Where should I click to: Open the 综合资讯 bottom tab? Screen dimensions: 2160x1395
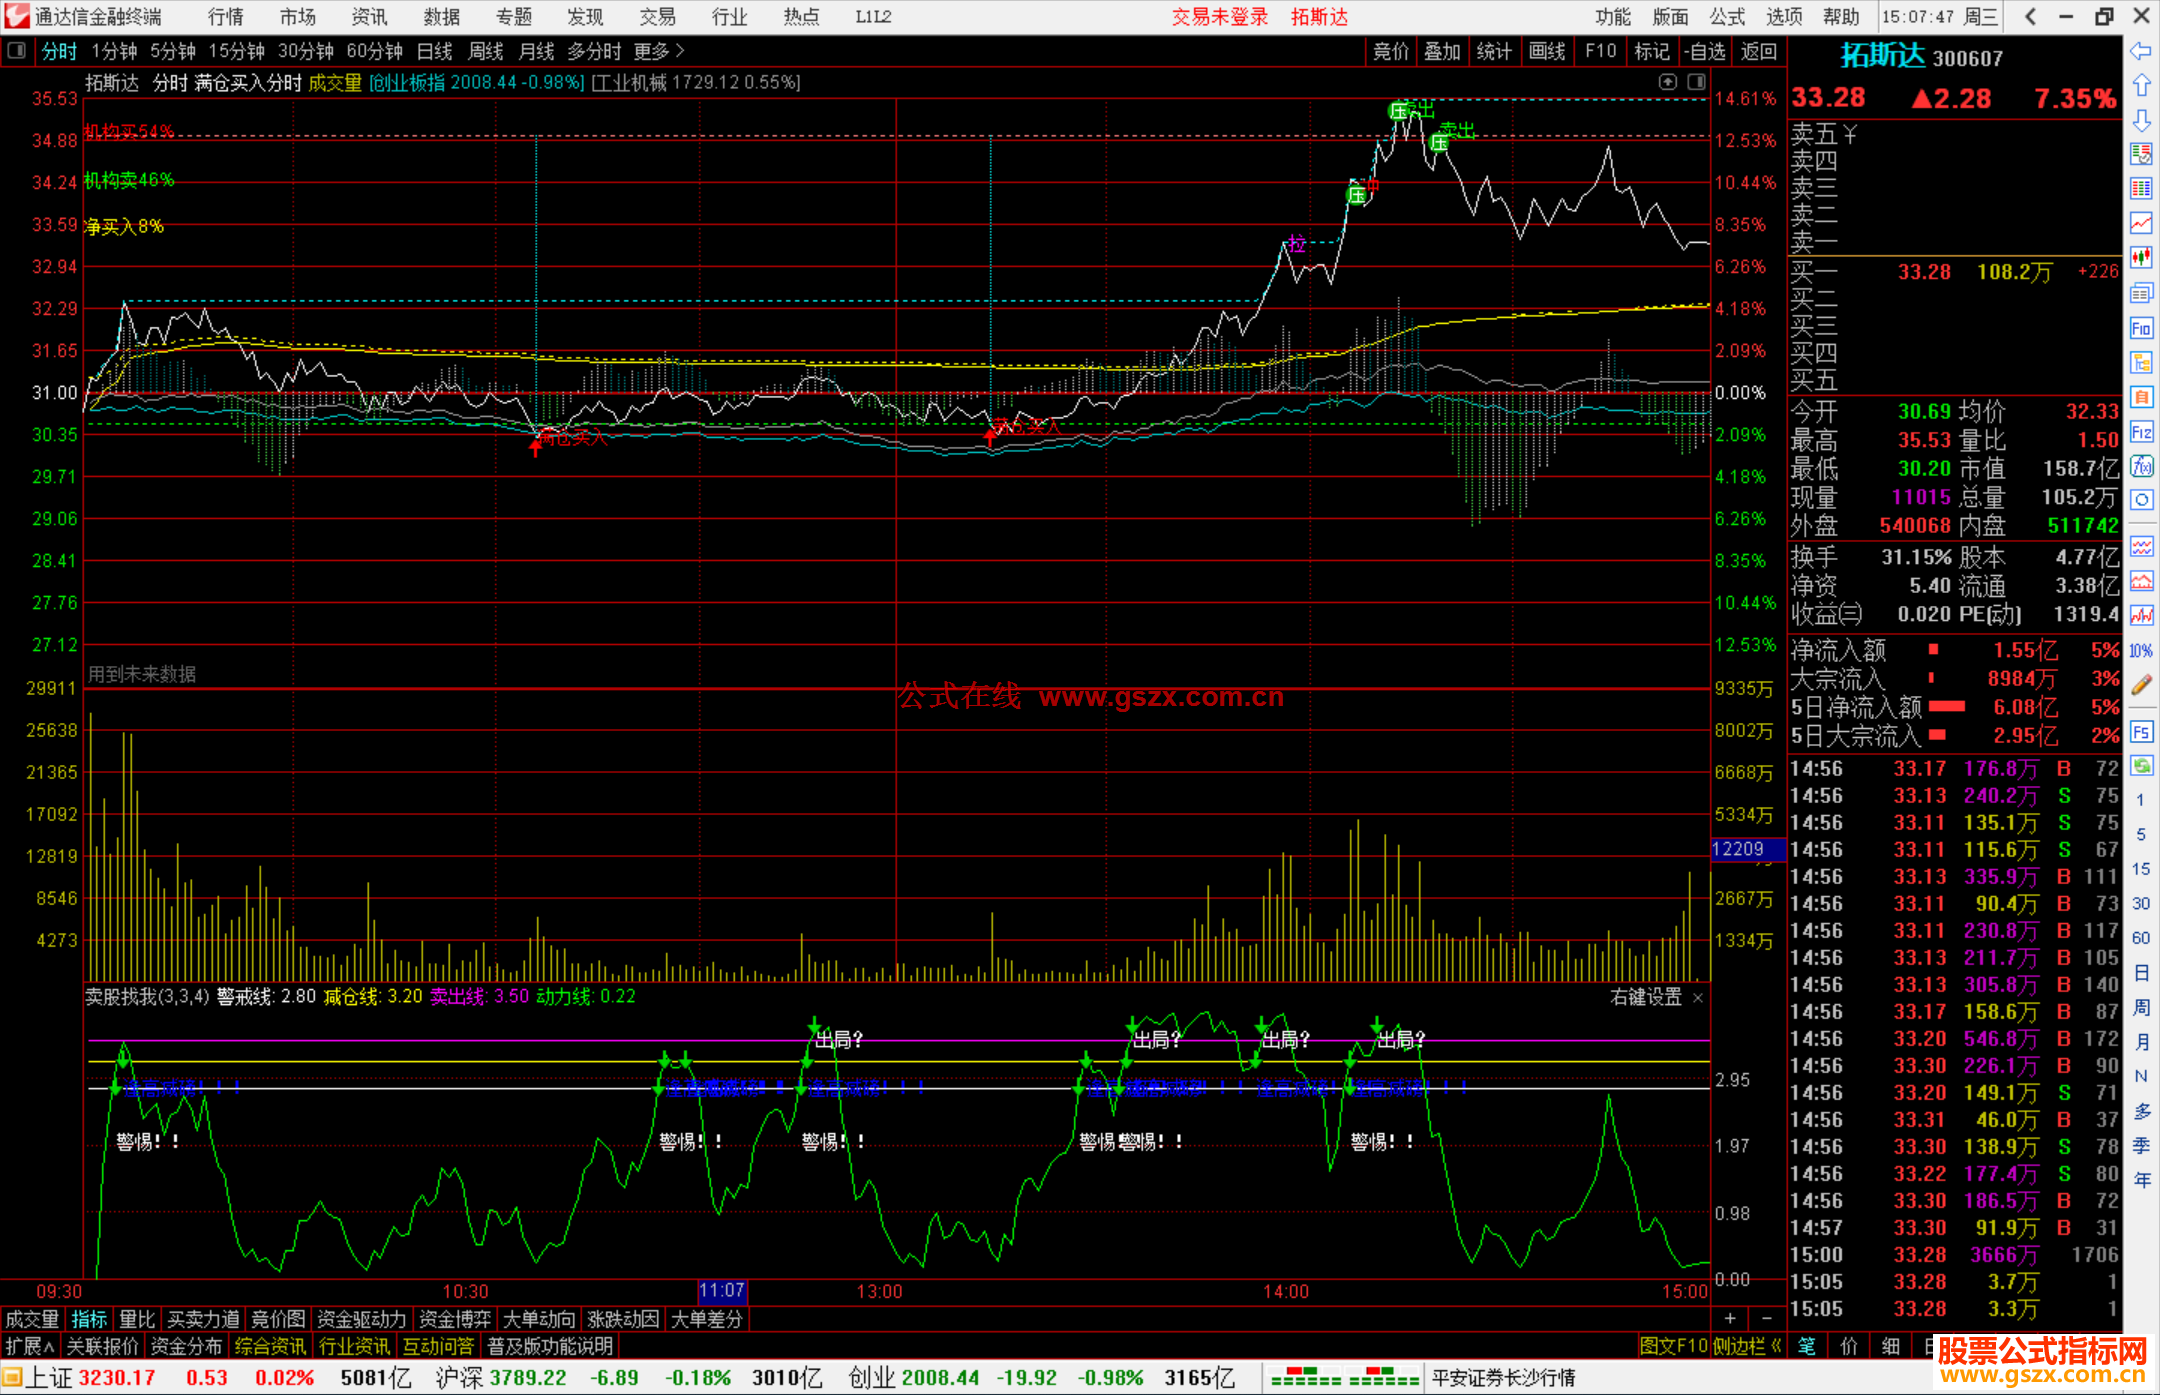tap(270, 1346)
